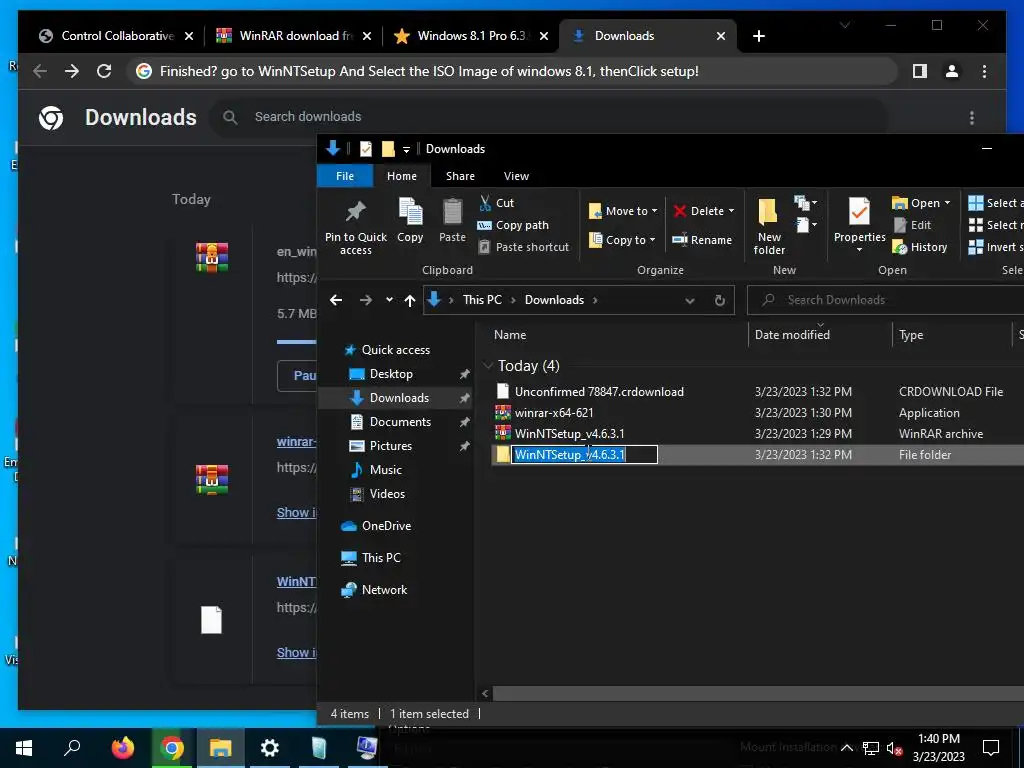Open the Move to dropdown
Viewport: 1024px width, 768px height.
[623, 211]
